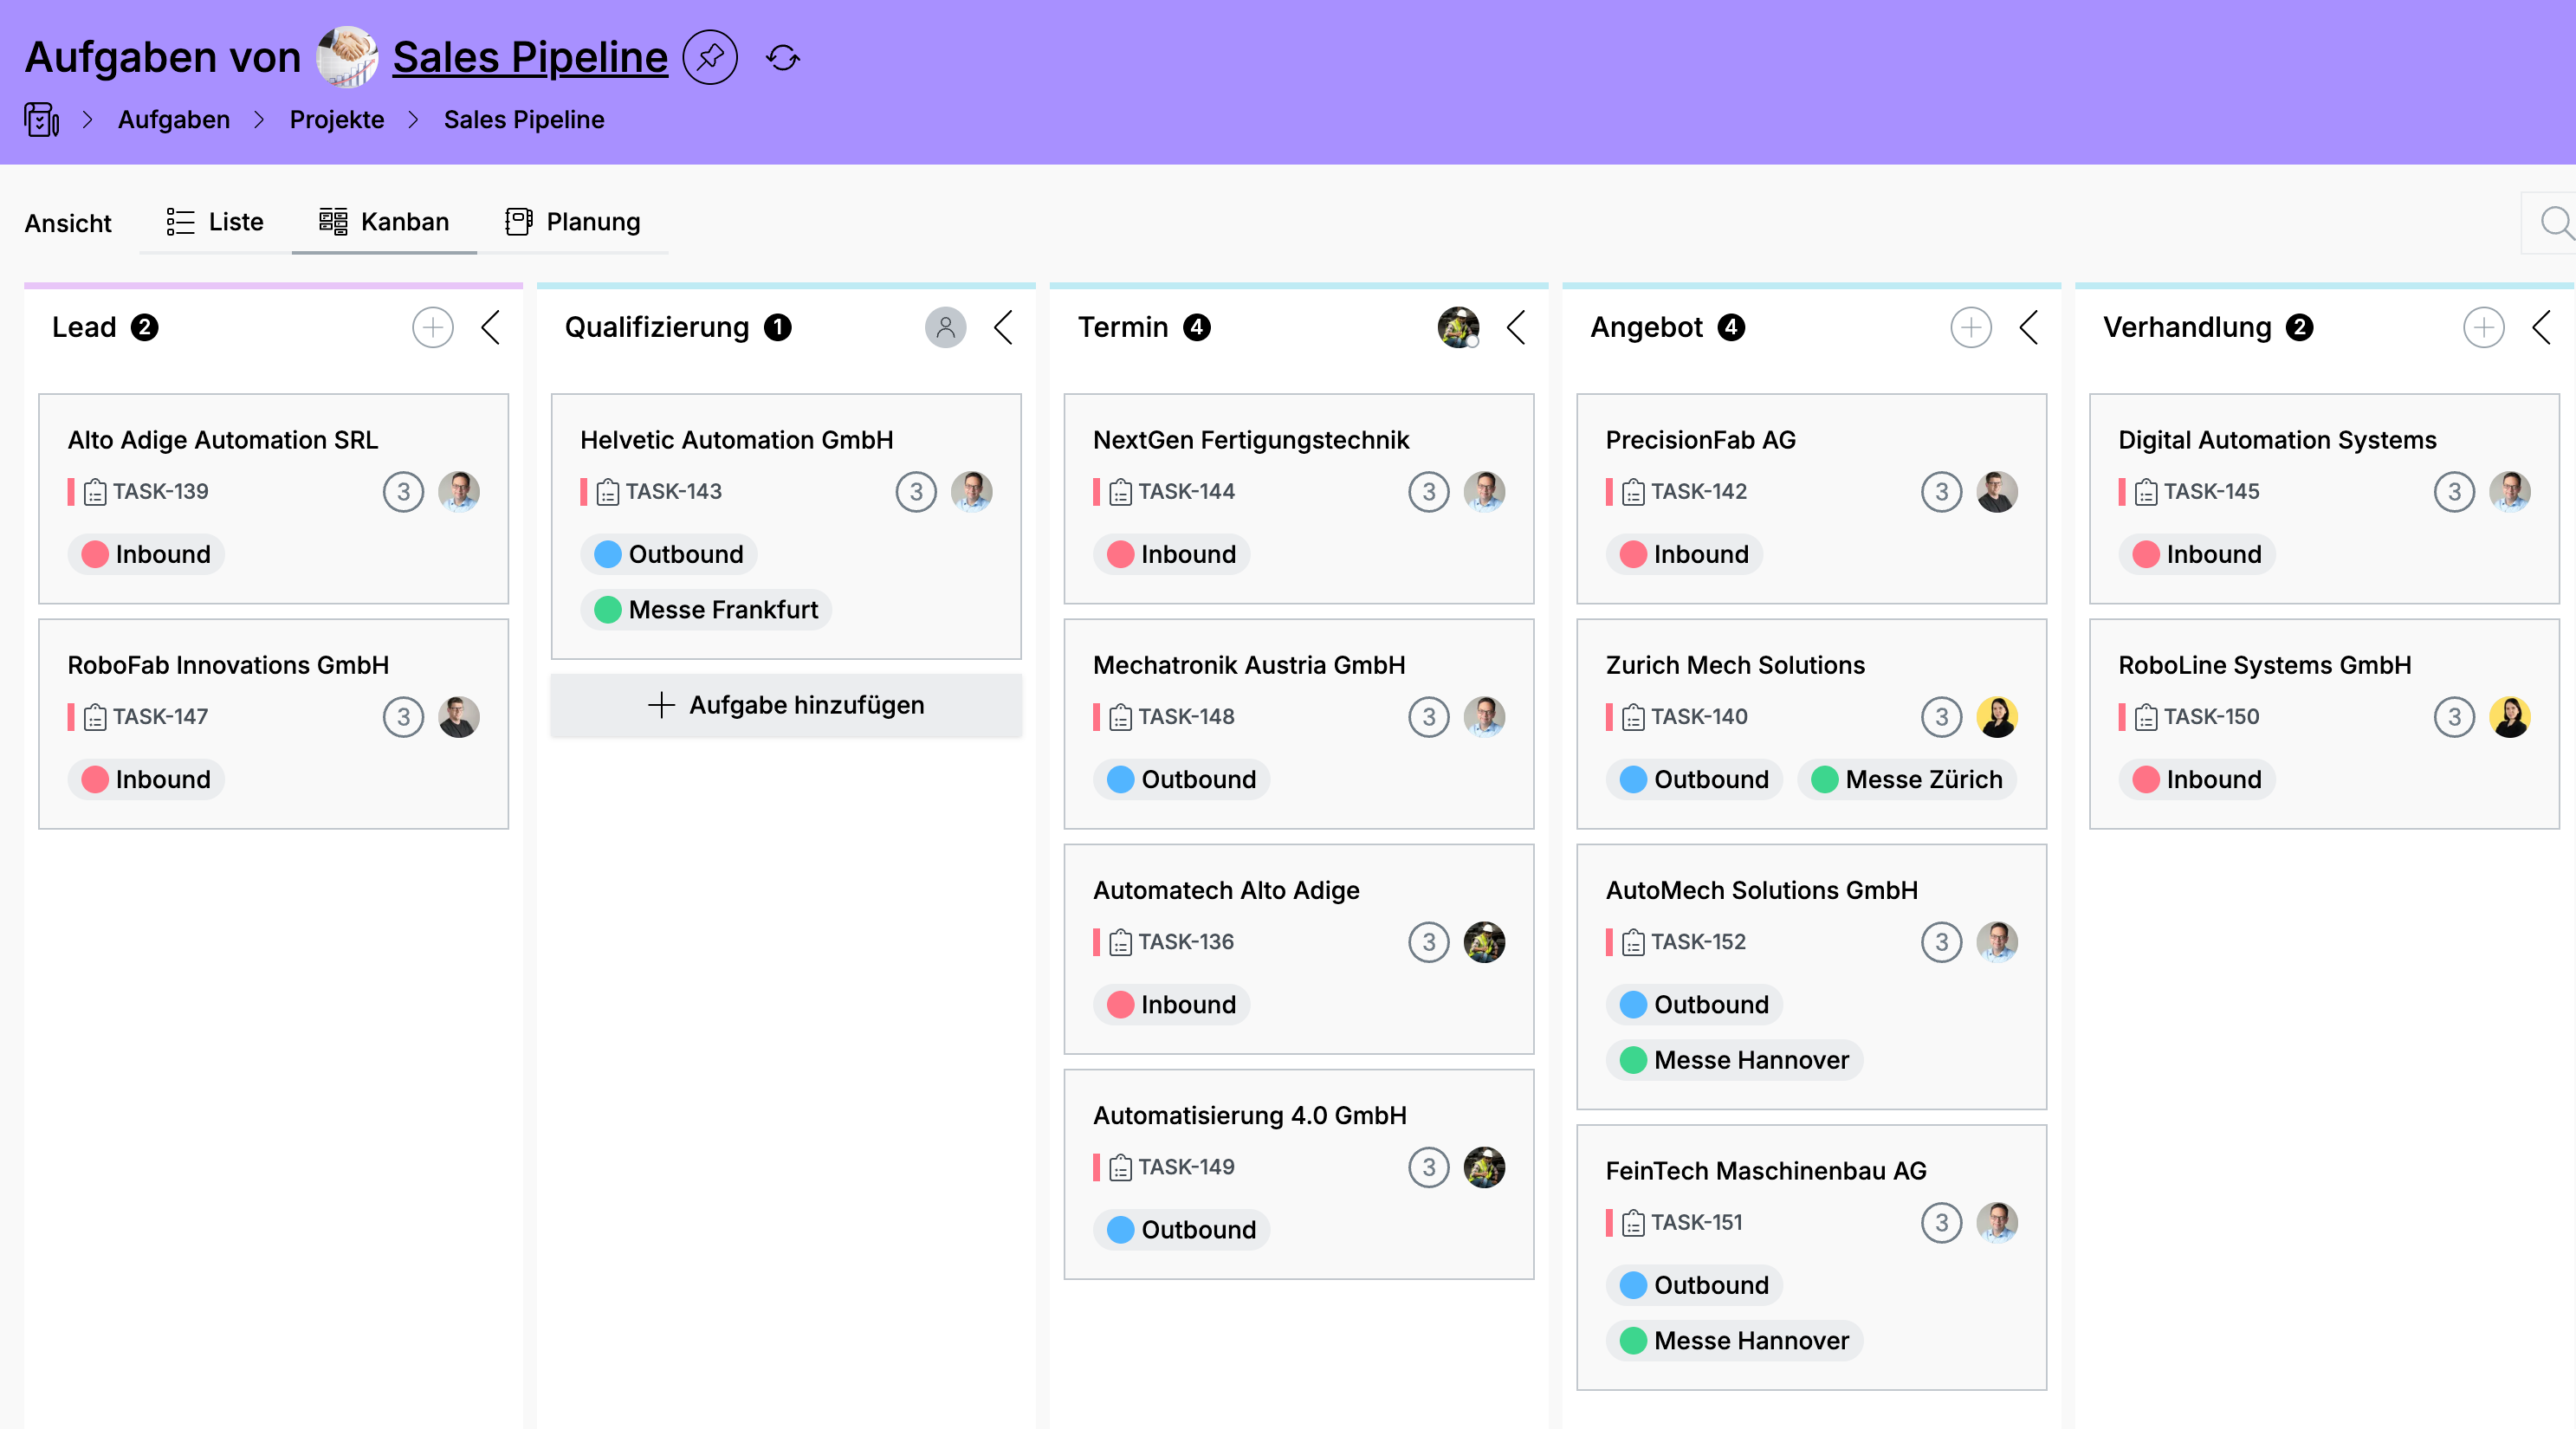The width and height of the screenshot is (2576, 1429).
Task: Add a task to Lead column
Action: pos(433,327)
